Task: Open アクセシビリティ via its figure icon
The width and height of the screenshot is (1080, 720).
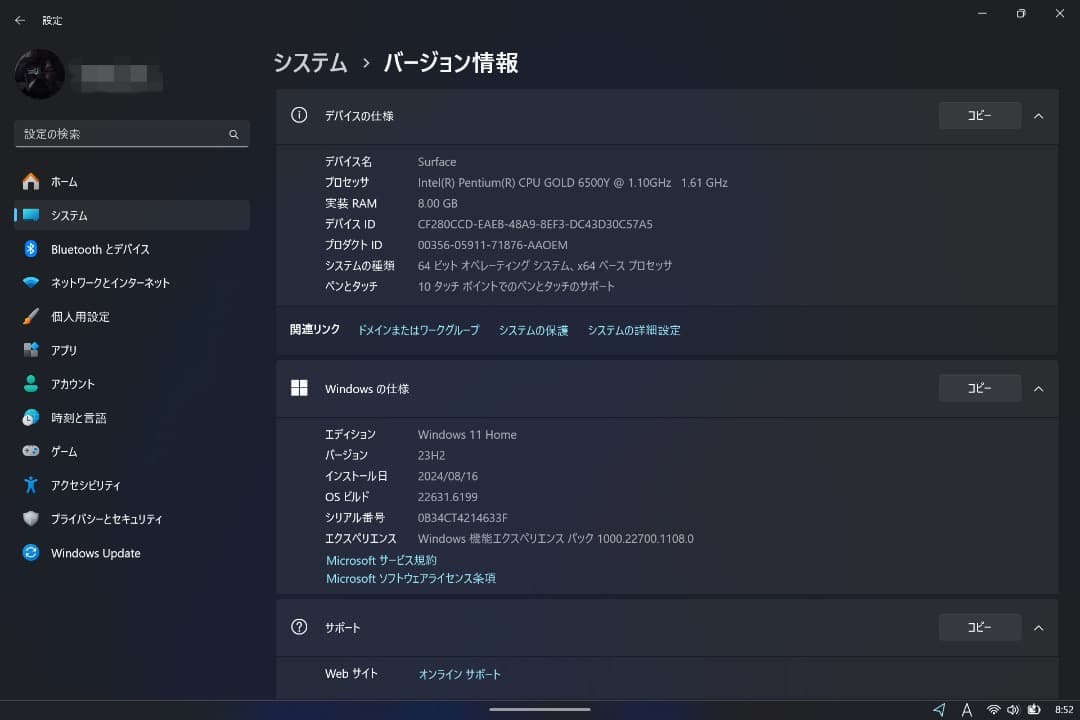Action: [31, 485]
